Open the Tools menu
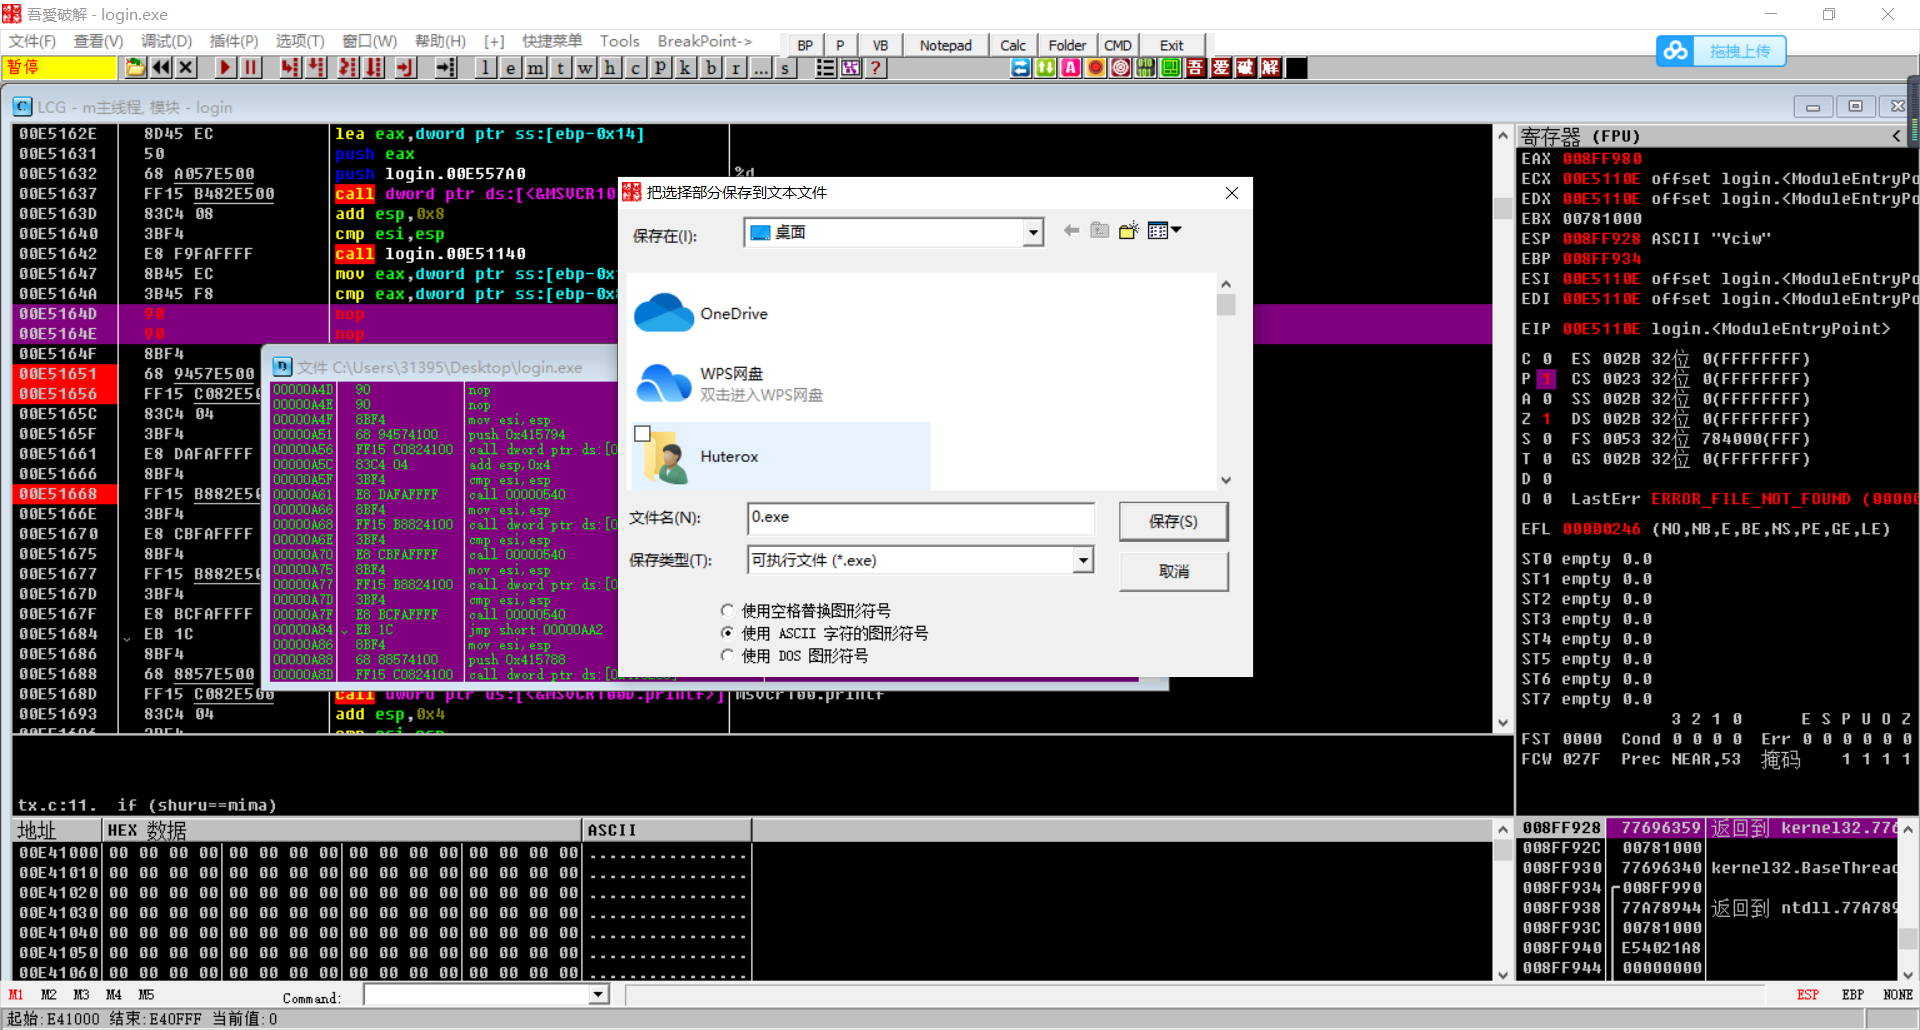Screen dimensions: 1920x1030 619,41
